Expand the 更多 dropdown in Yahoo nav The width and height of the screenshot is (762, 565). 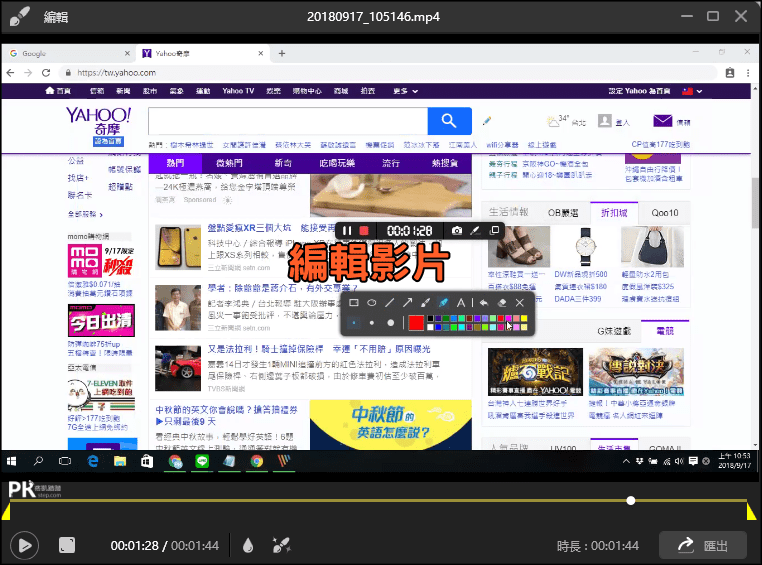tap(405, 91)
